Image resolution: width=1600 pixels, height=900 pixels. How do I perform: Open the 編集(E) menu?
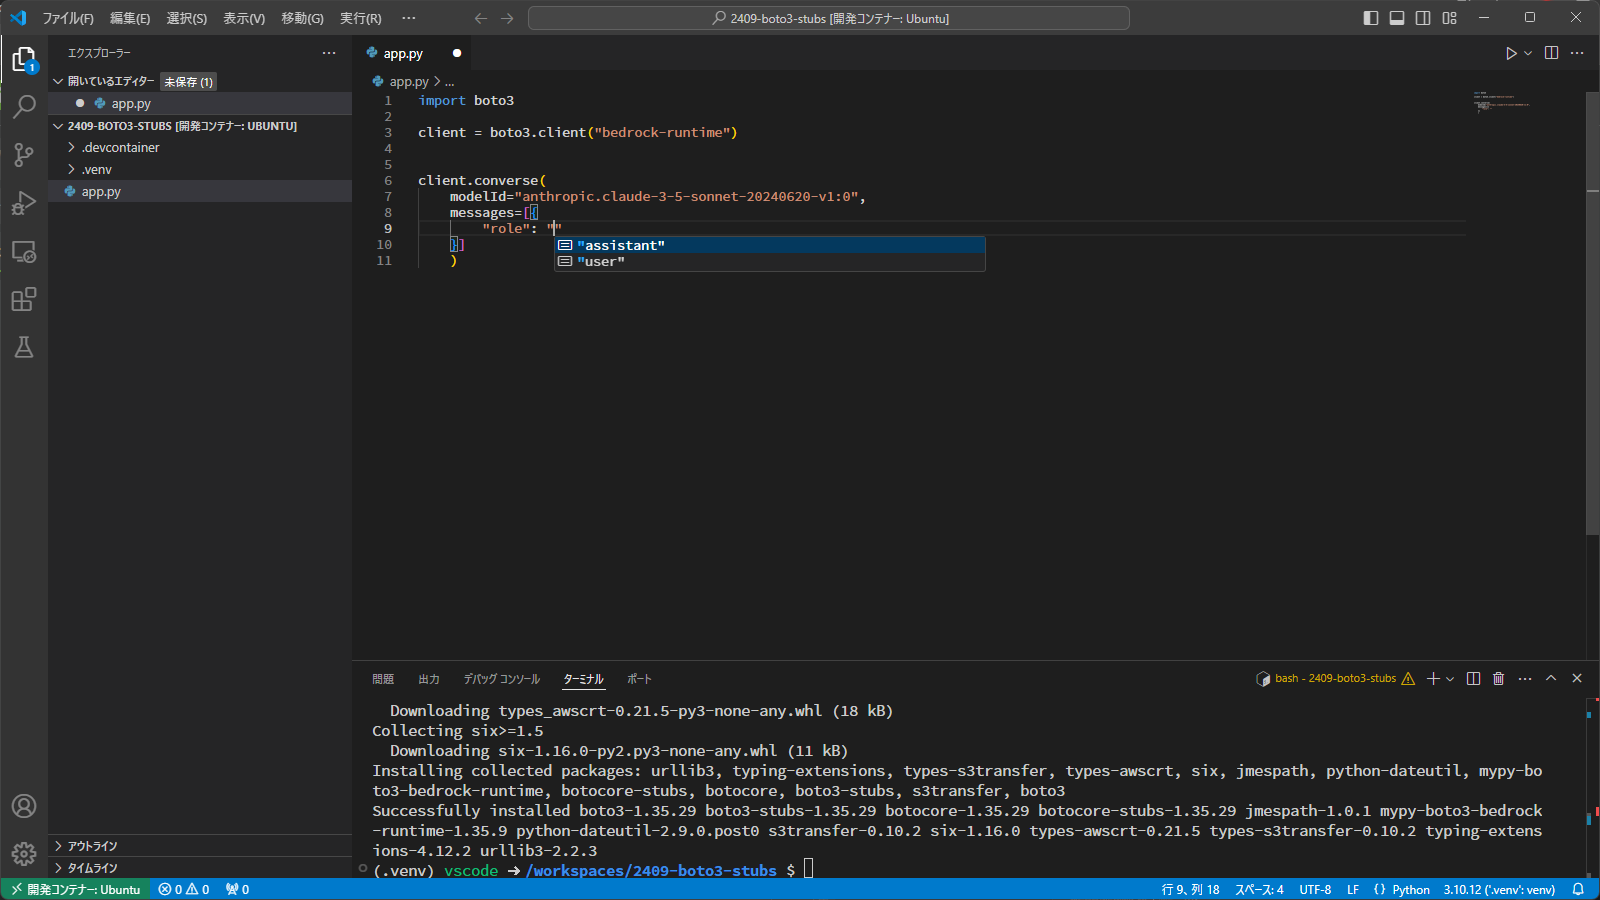(130, 18)
